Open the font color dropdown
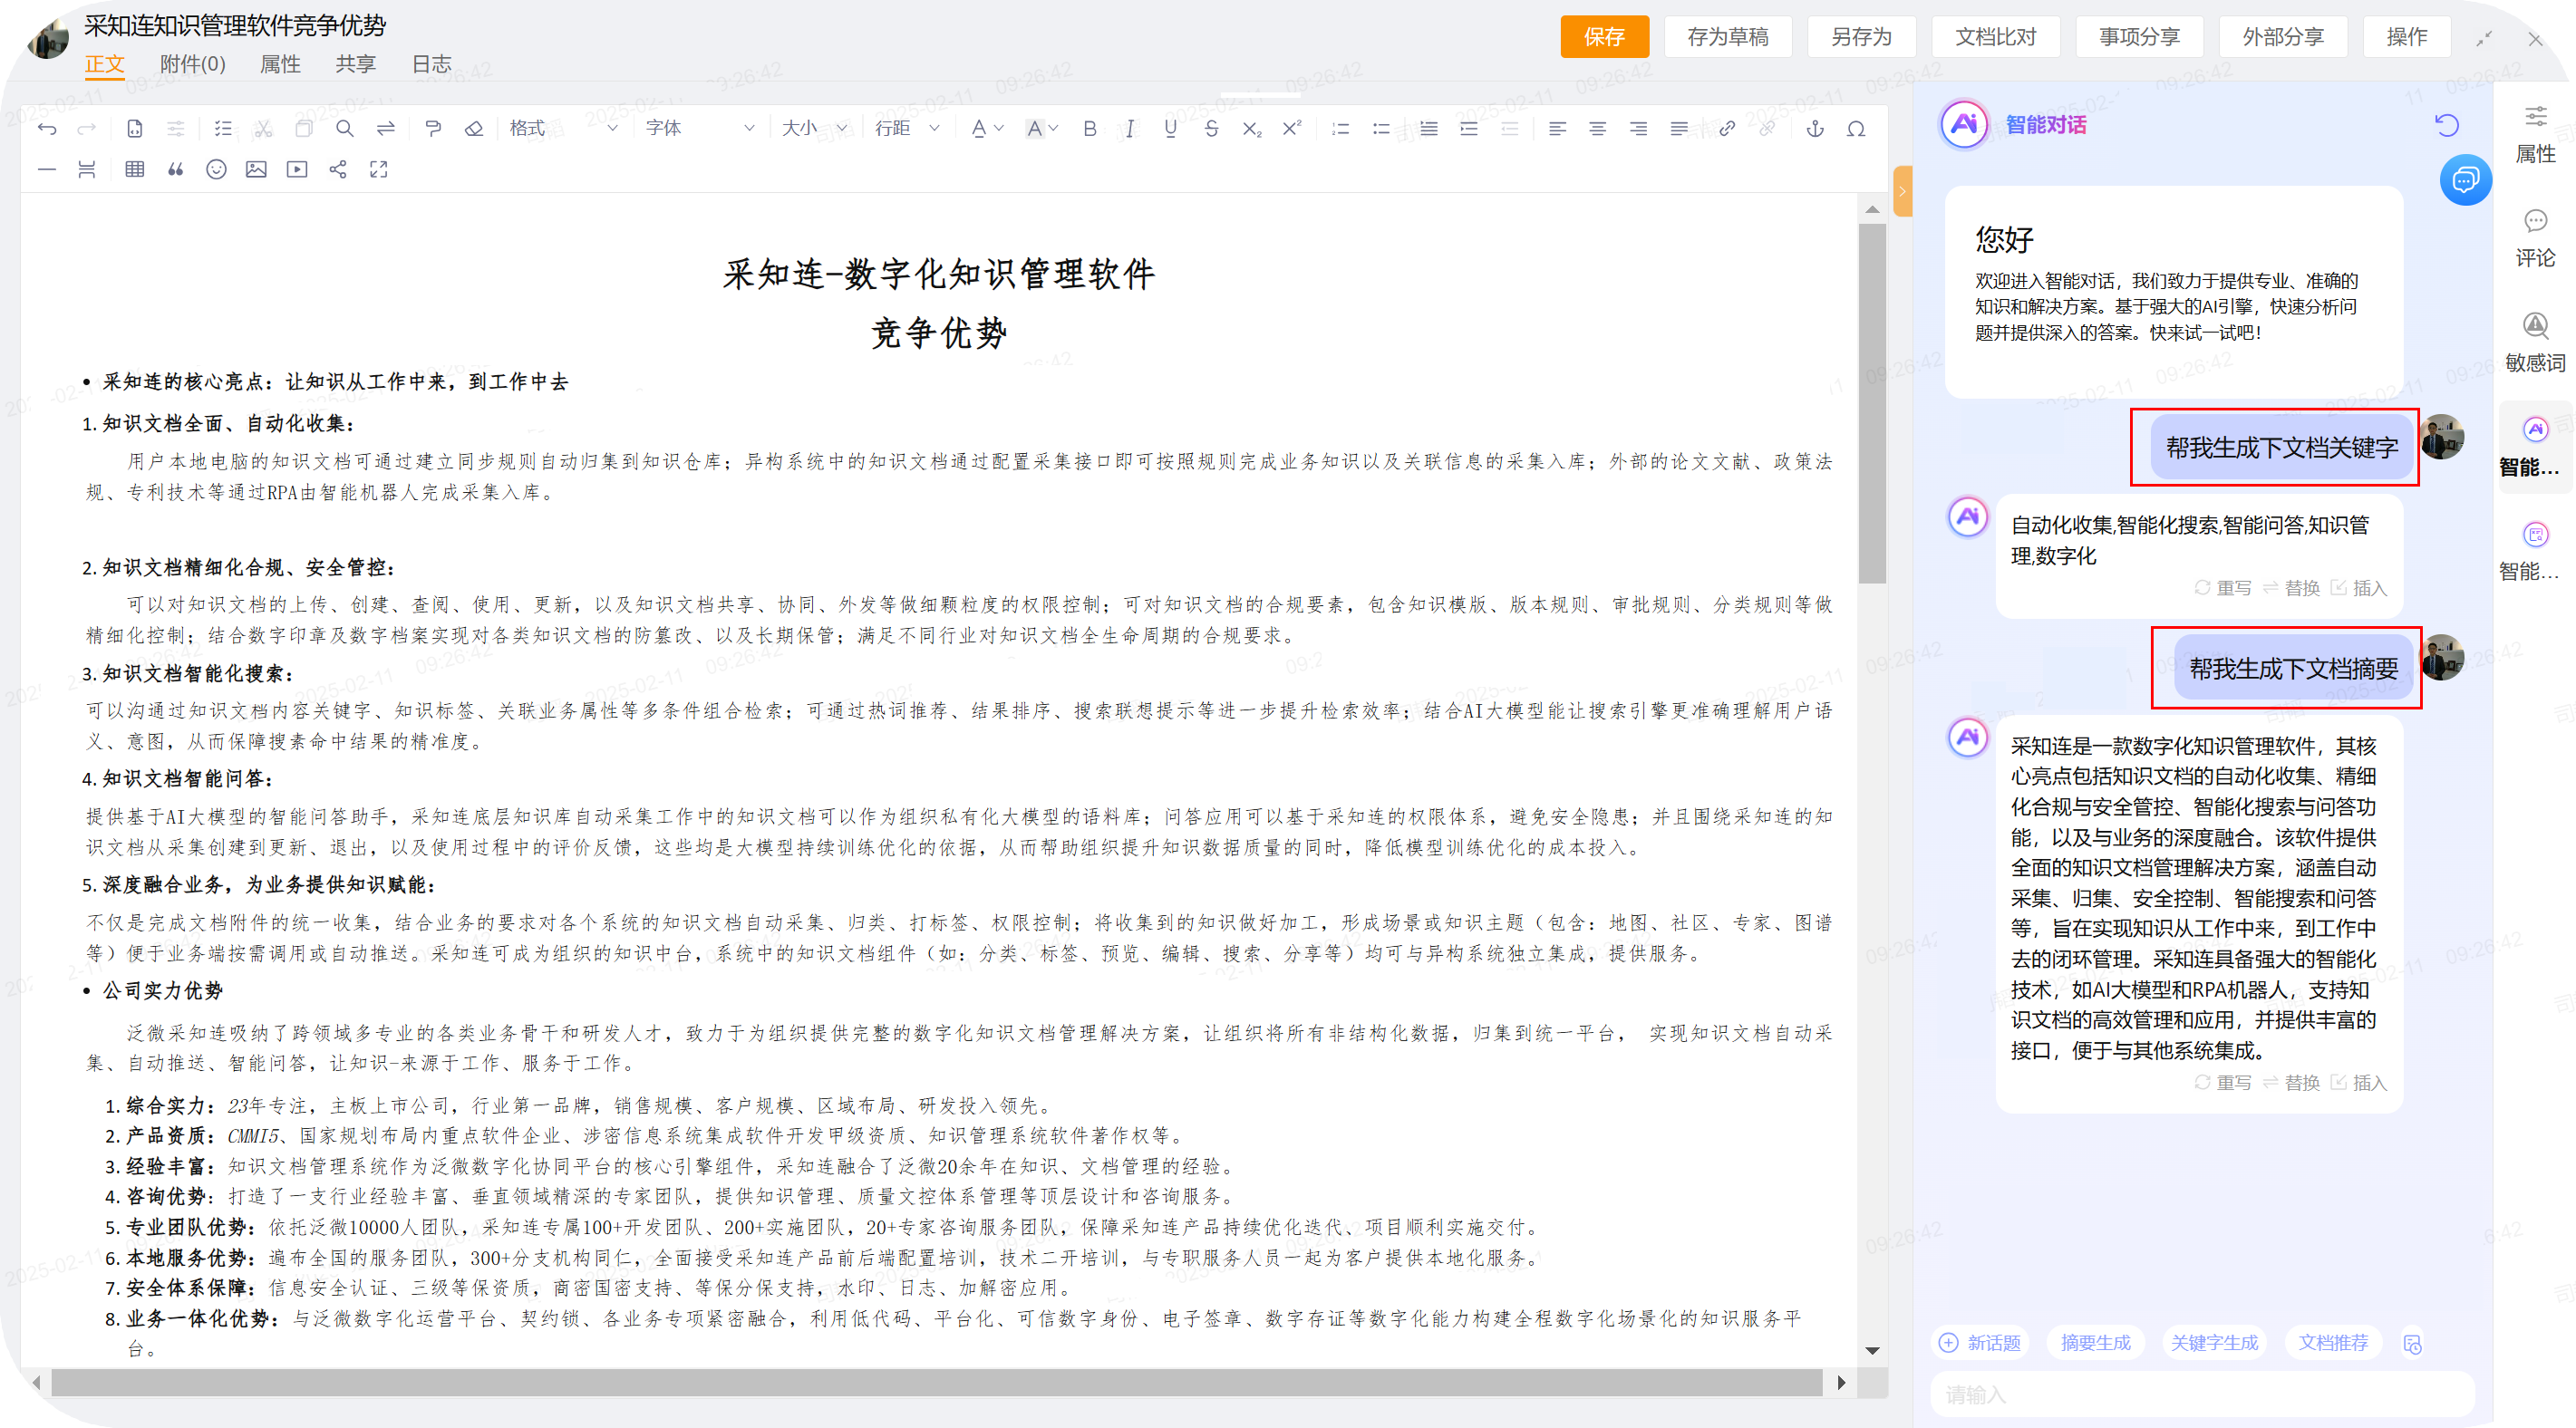Image resolution: width=2576 pixels, height=1428 pixels. coord(986,129)
